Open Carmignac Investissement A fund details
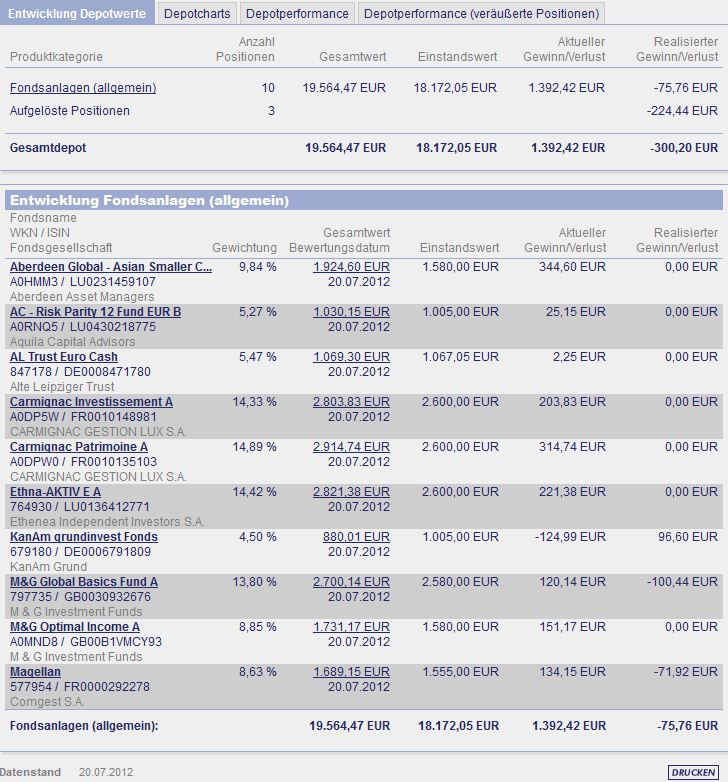The image size is (728, 782). click(x=91, y=401)
